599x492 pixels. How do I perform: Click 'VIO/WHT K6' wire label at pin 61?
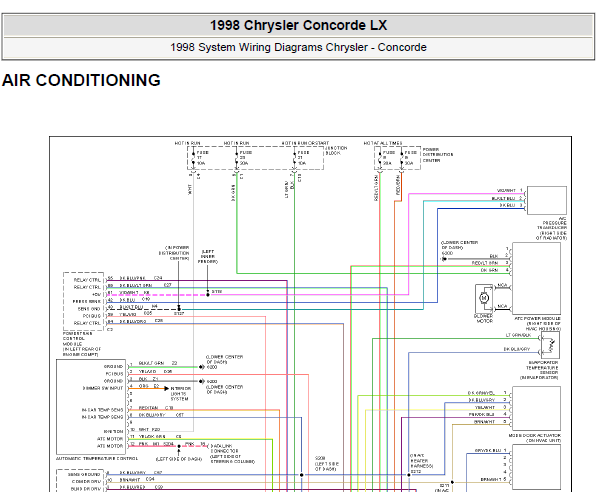(134, 293)
